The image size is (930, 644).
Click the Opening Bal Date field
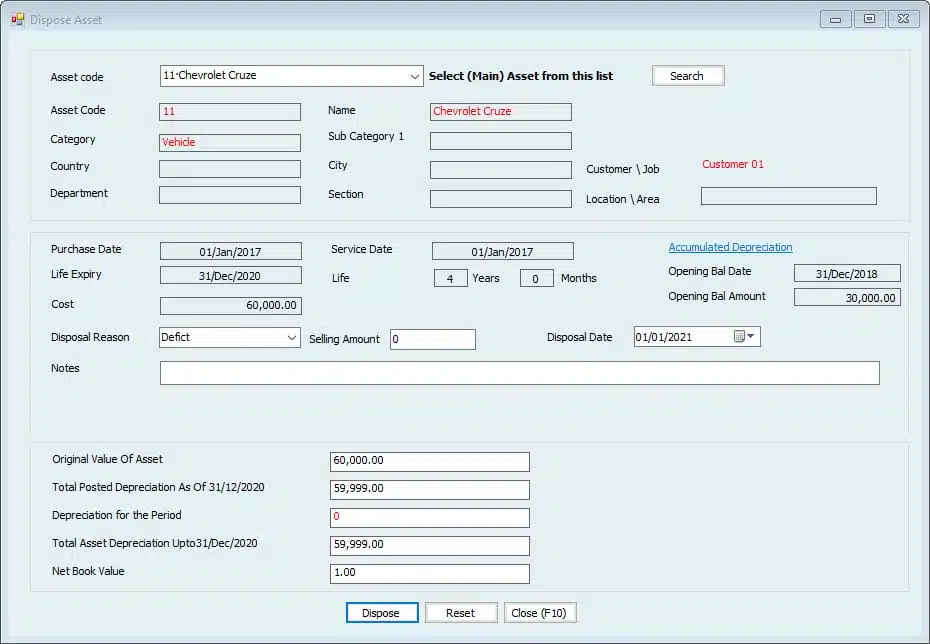click(847, 273)
